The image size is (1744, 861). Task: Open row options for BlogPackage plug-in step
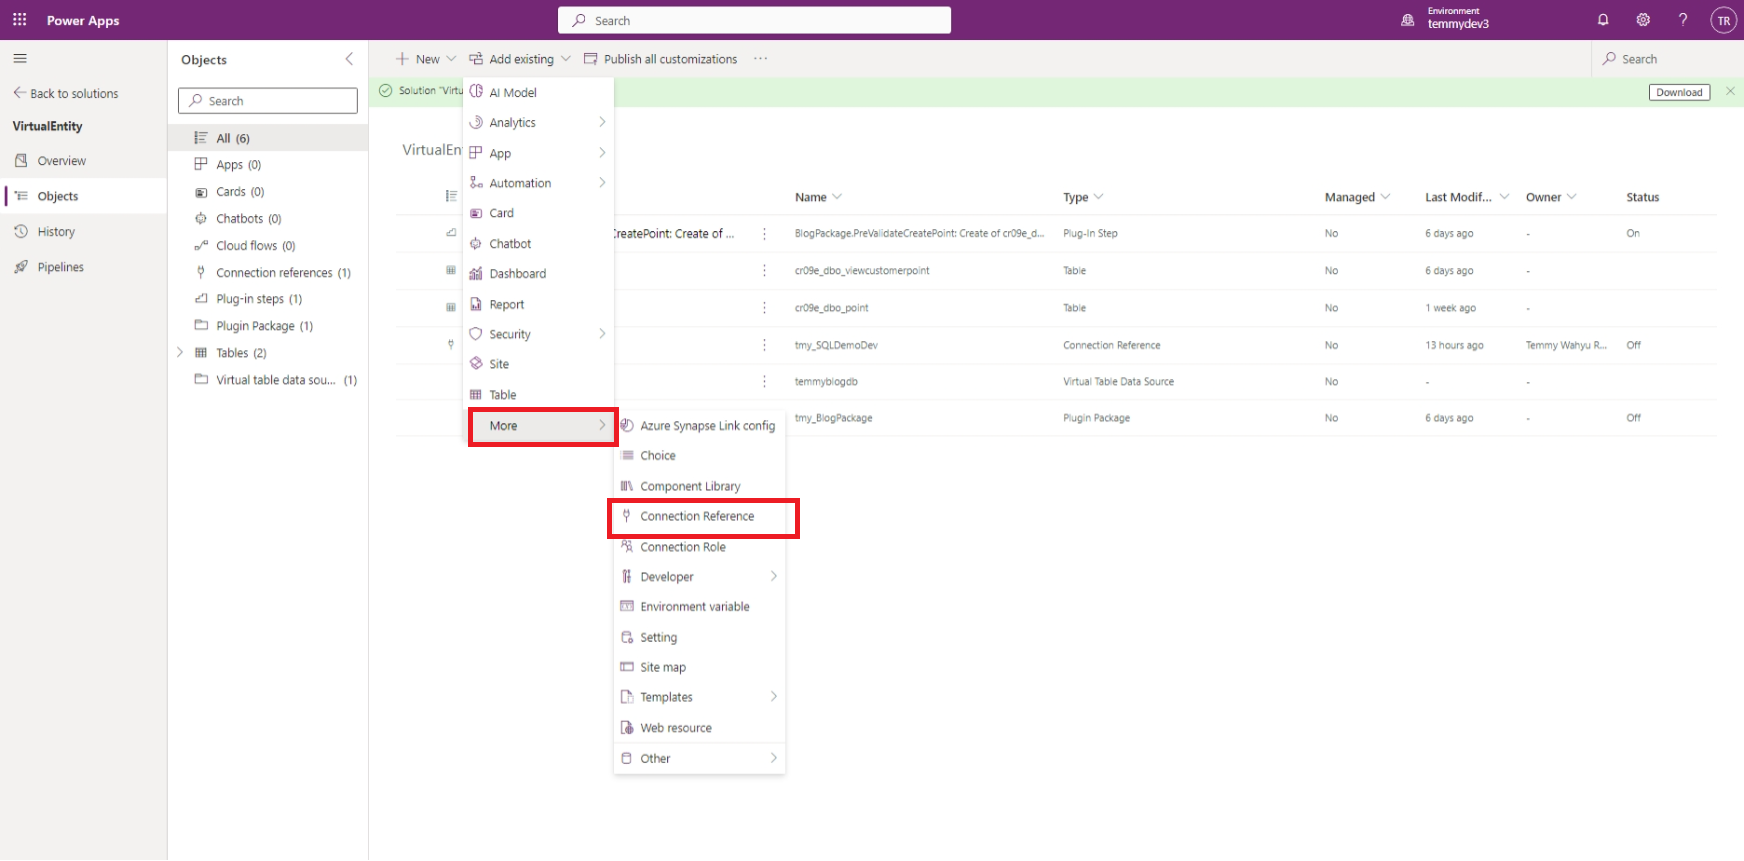click(x=764, y=233)
